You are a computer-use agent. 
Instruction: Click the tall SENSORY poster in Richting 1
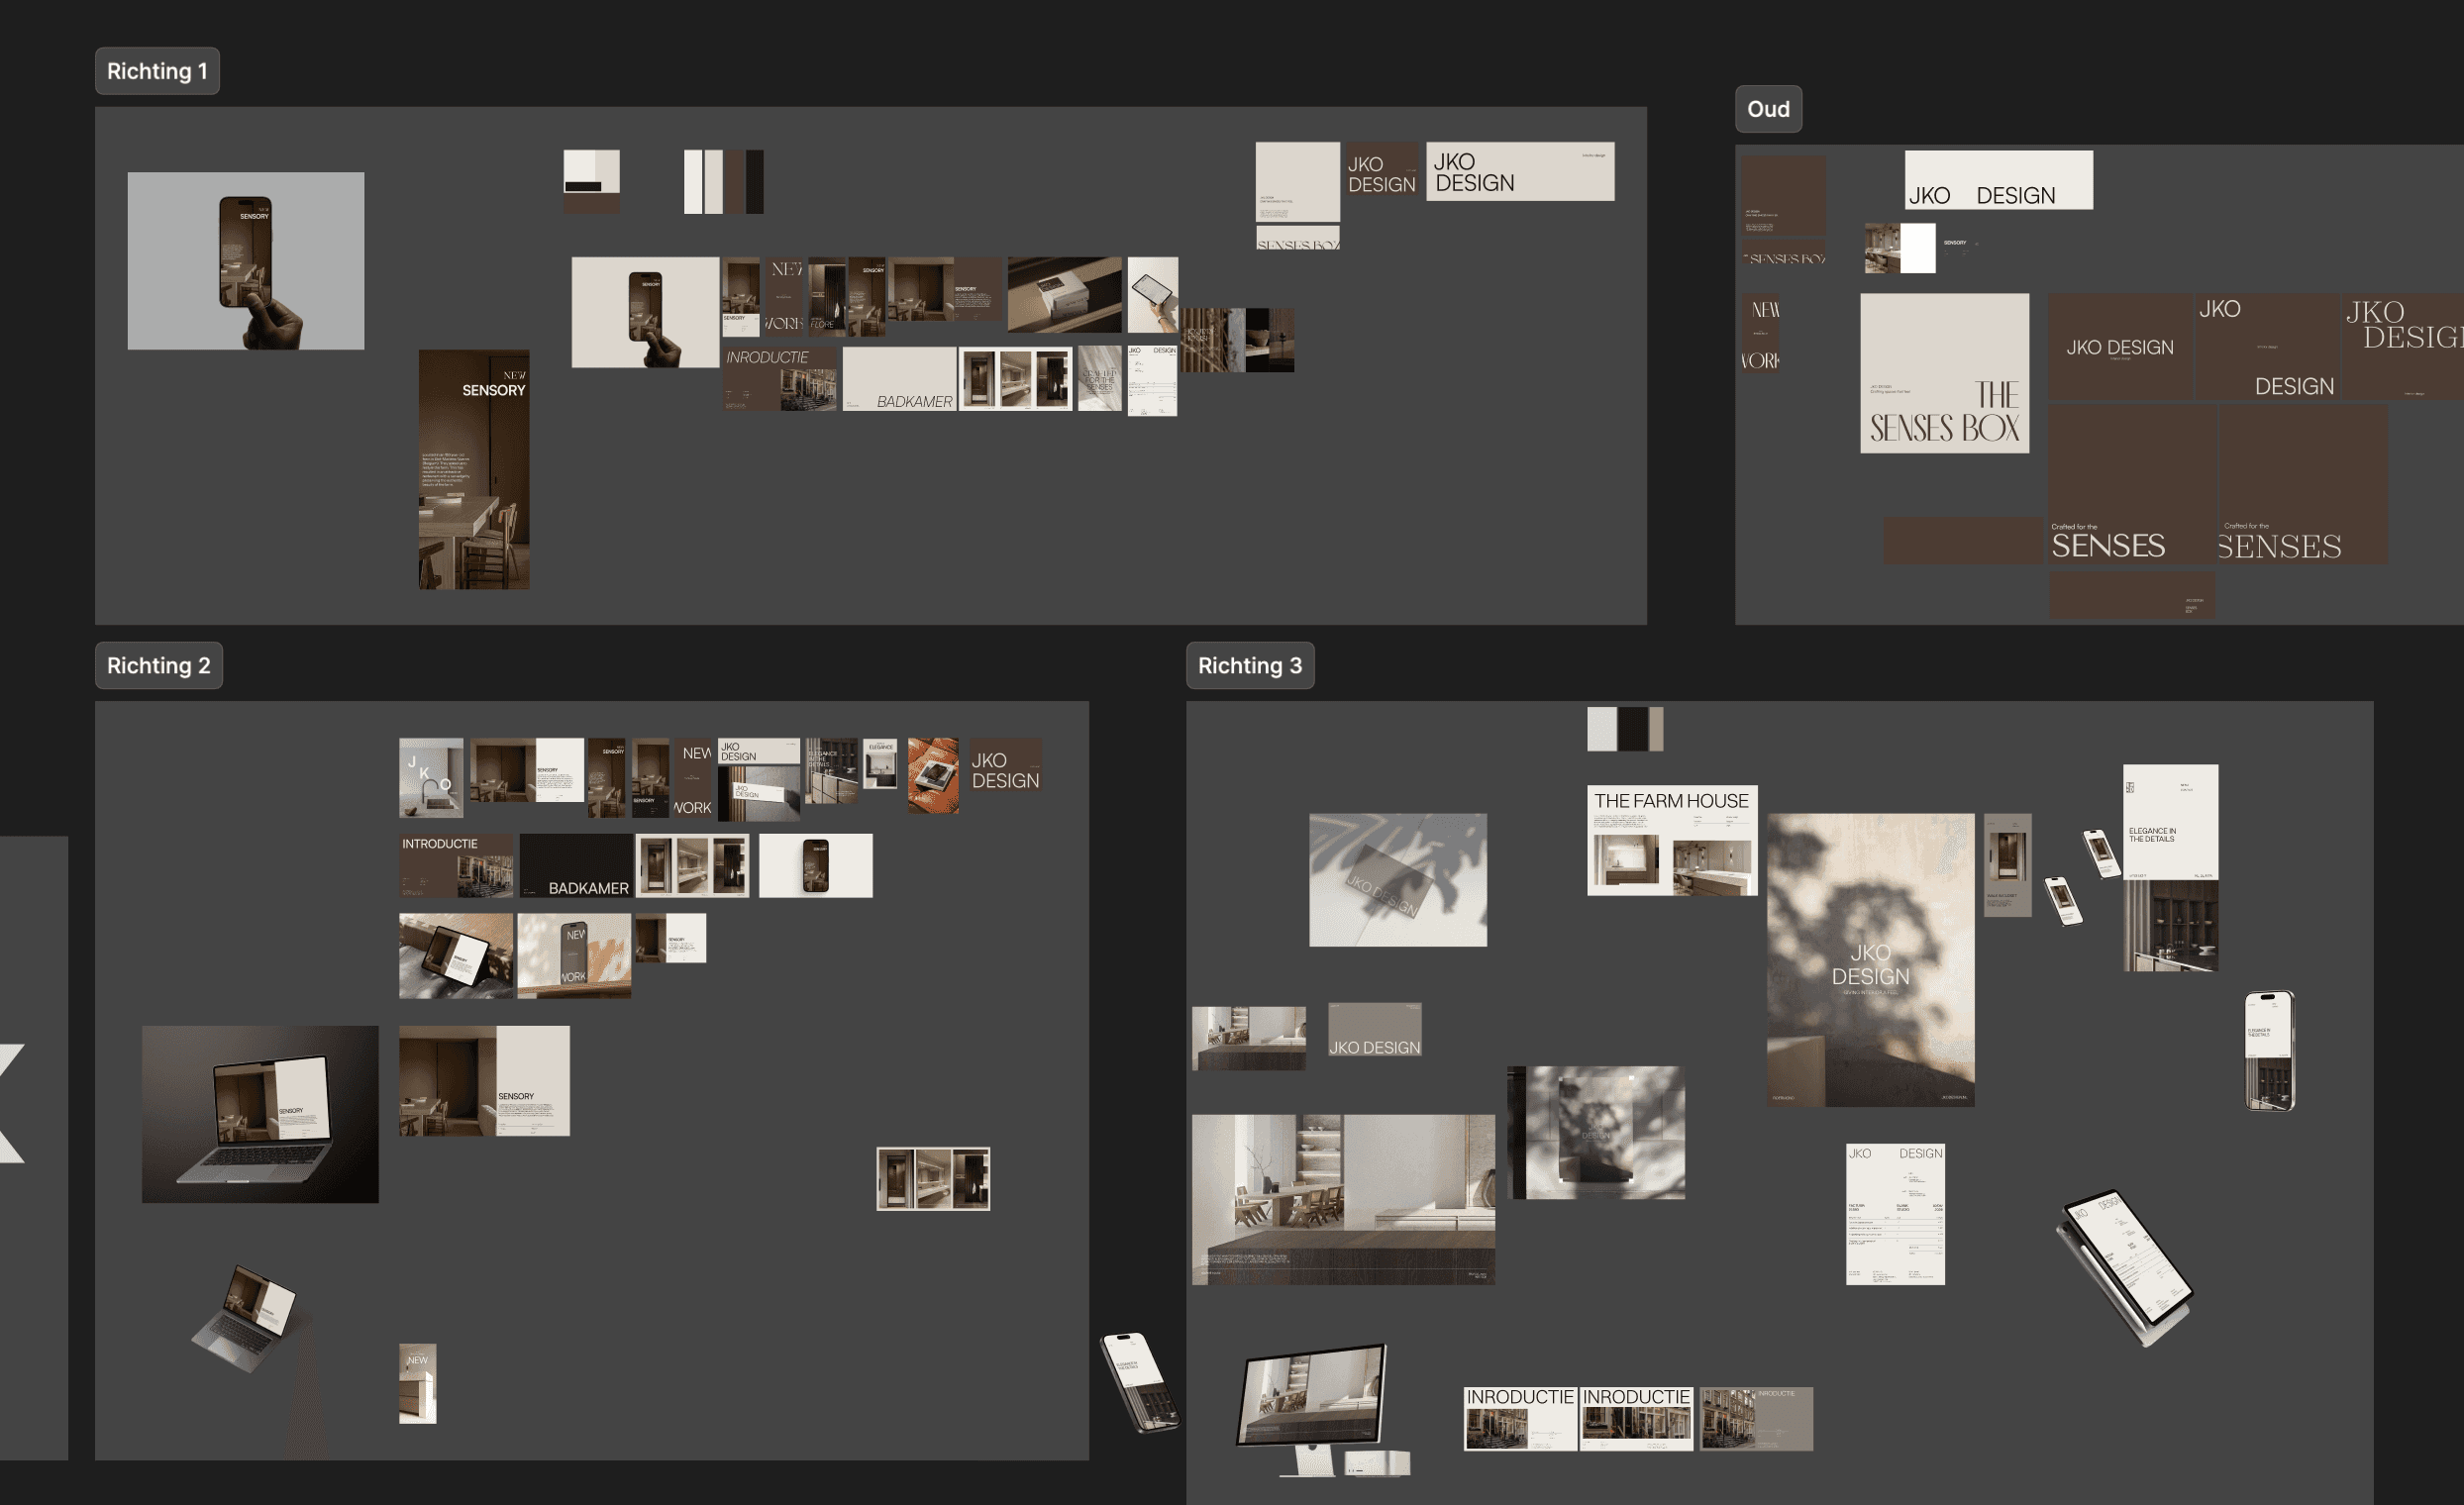click(474, 469)
